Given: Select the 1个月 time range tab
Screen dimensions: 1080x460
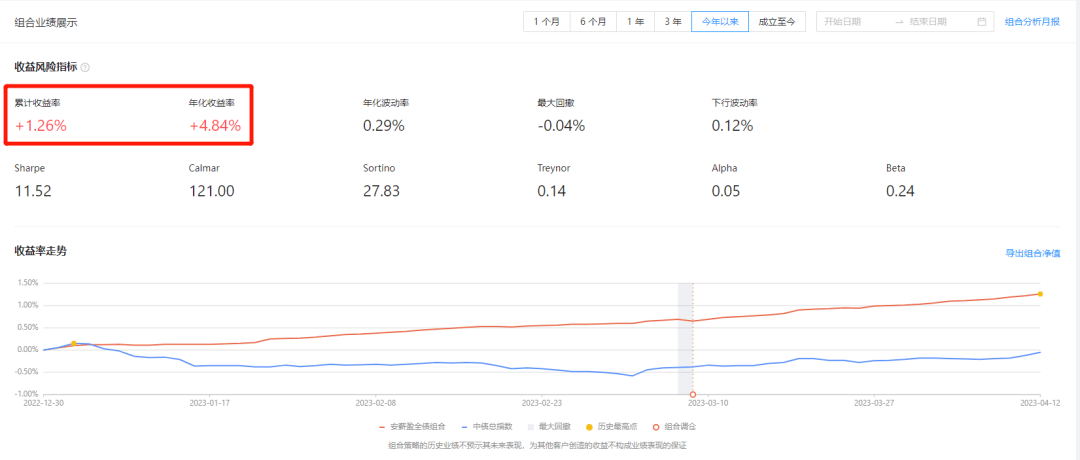Looking at the screenshot, I should [547, 21].
